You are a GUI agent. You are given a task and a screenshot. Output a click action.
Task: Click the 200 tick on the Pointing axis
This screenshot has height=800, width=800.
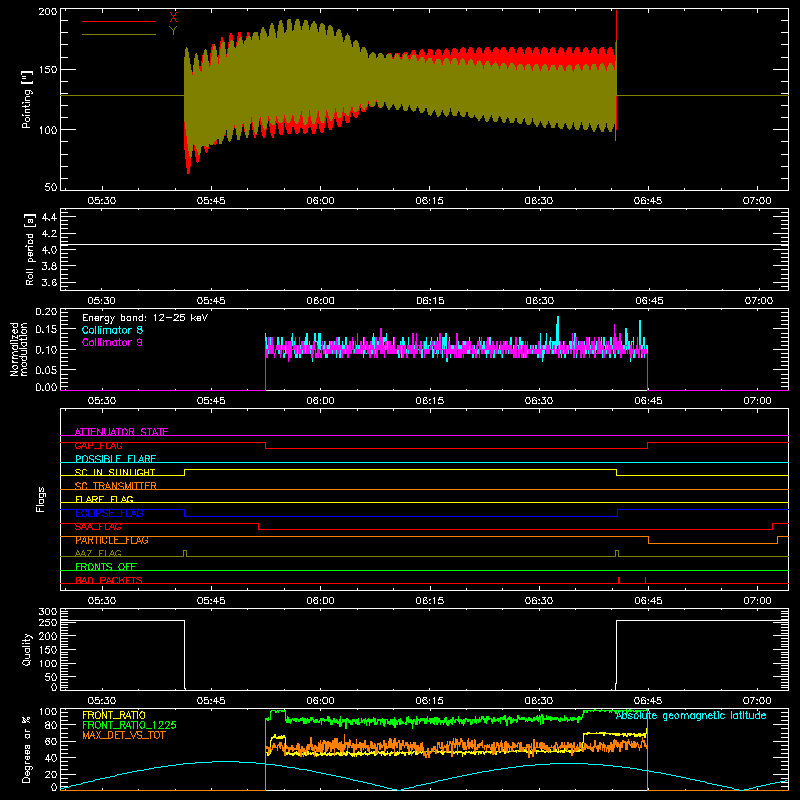48,12
